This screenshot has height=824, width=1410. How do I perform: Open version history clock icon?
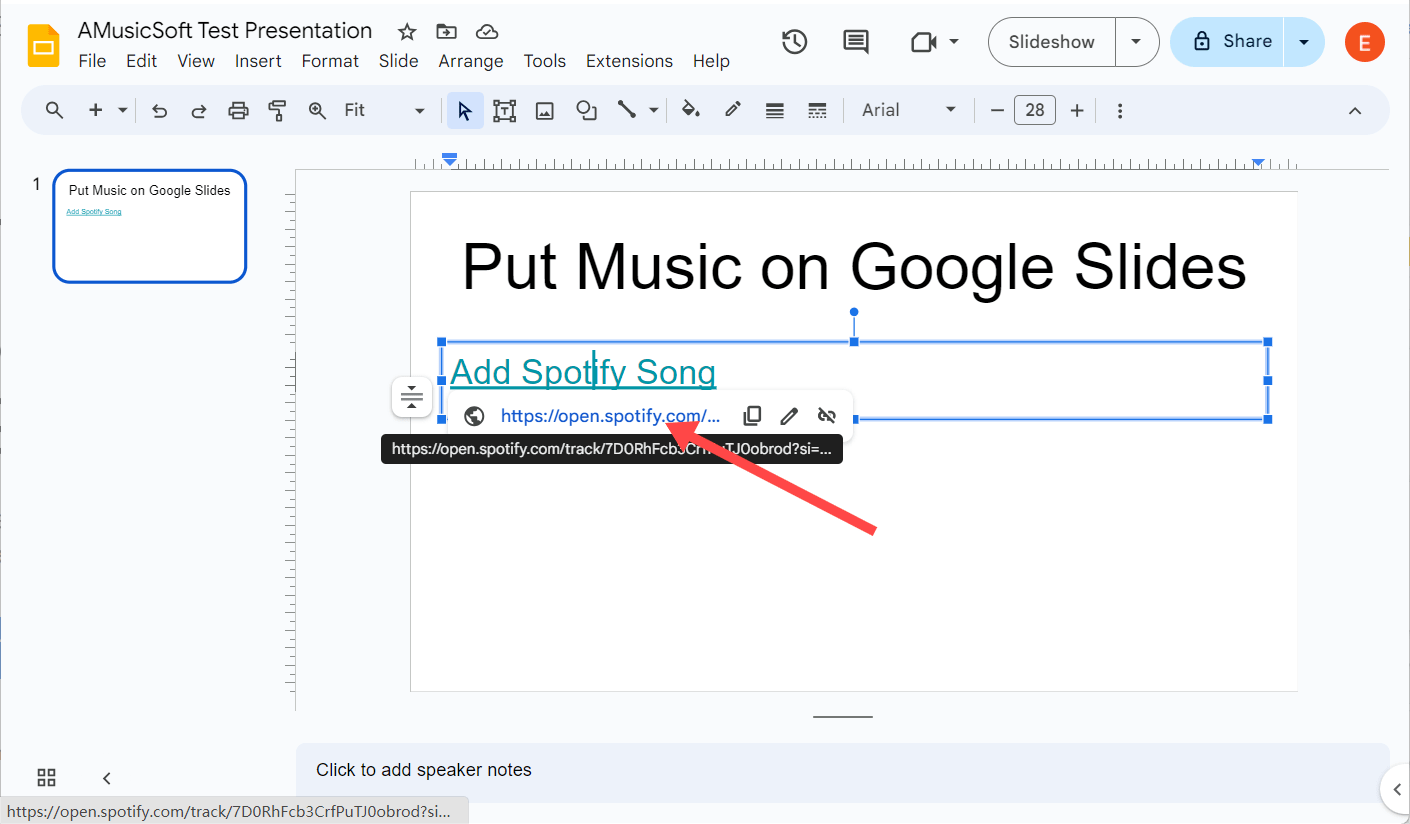point(795,42)
